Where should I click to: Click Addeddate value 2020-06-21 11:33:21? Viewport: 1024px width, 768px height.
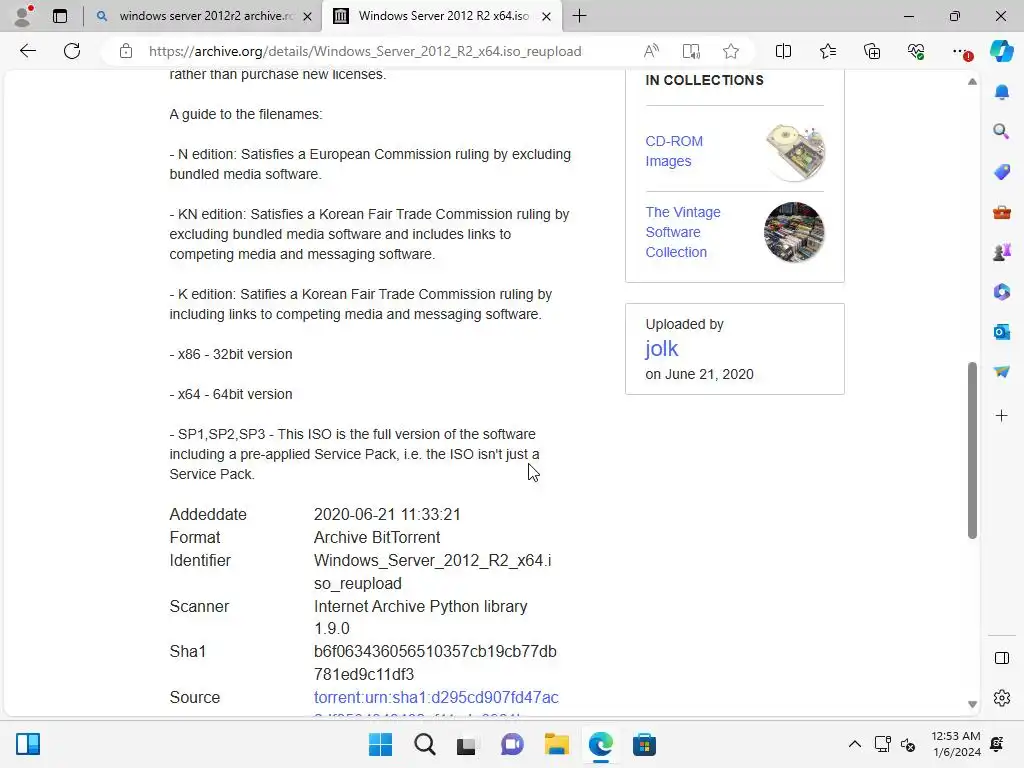click(387, 515)
